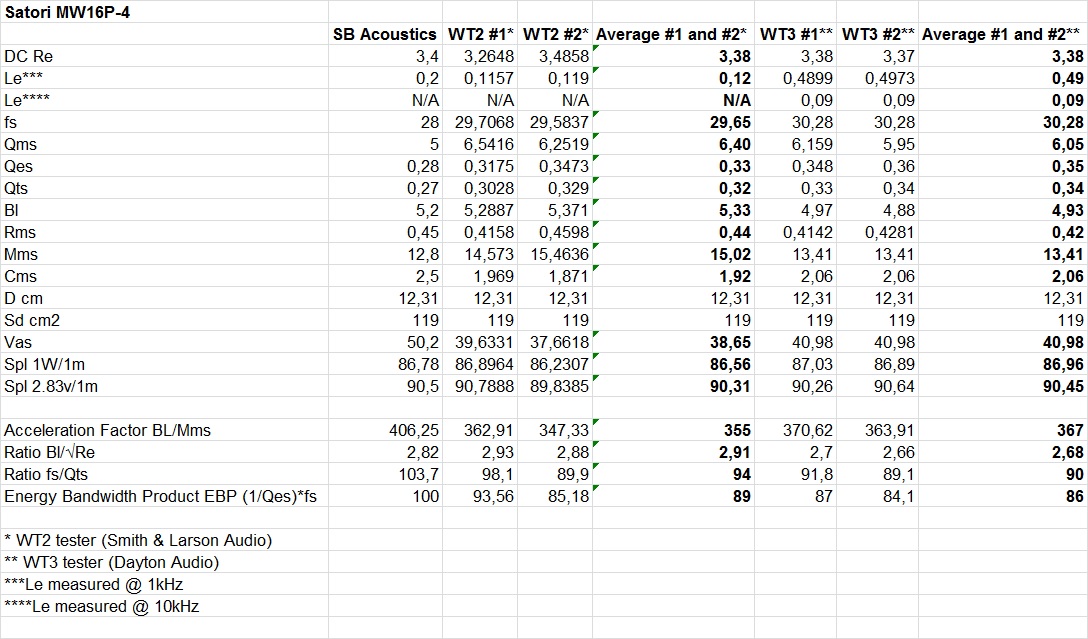
Task: Click the Bl value '5,2887'
Action: click(x=489, y=211)
